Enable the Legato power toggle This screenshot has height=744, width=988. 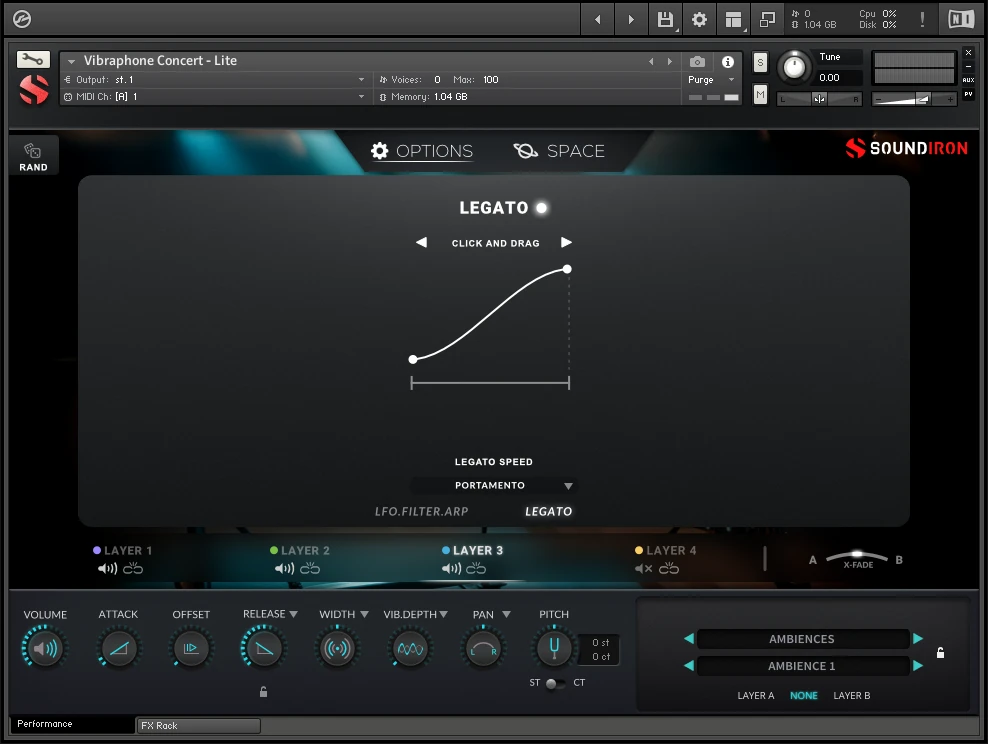tap(541, 208)
